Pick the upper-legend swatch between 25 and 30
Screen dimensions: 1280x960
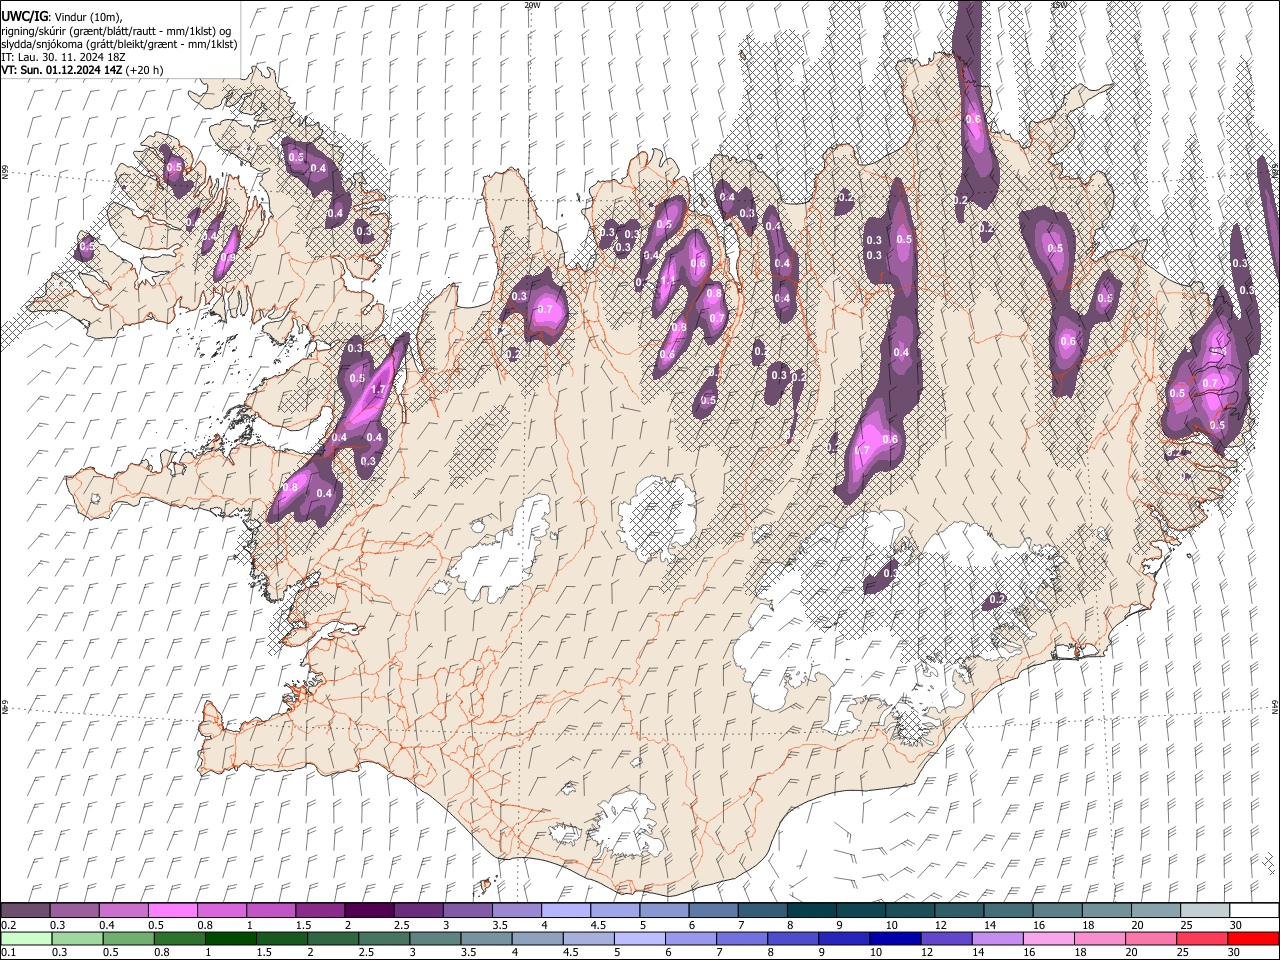(x=1203, y=911)
